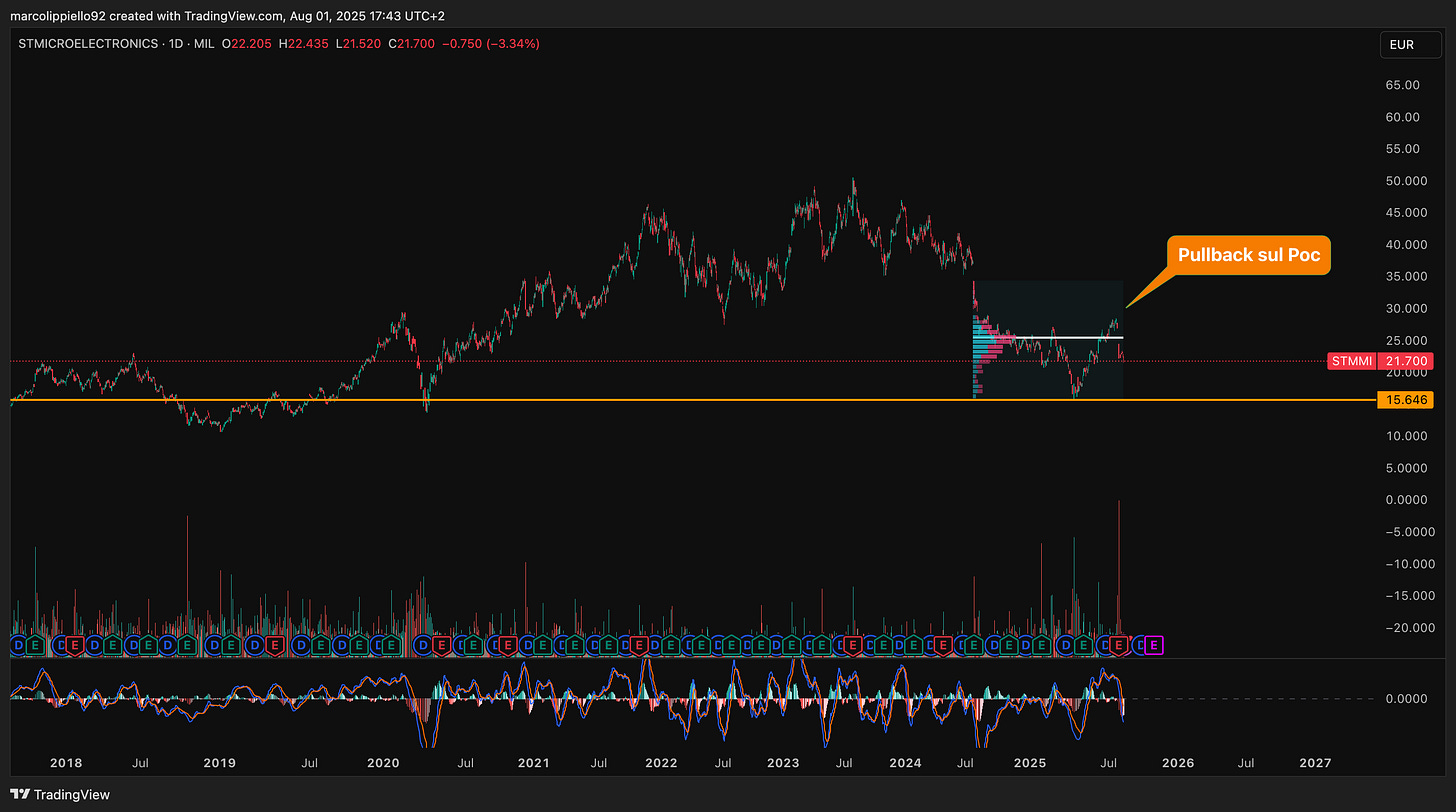Click the 65.00 price axis label
Screen dimensions: 1456x812
[1401, 85]
